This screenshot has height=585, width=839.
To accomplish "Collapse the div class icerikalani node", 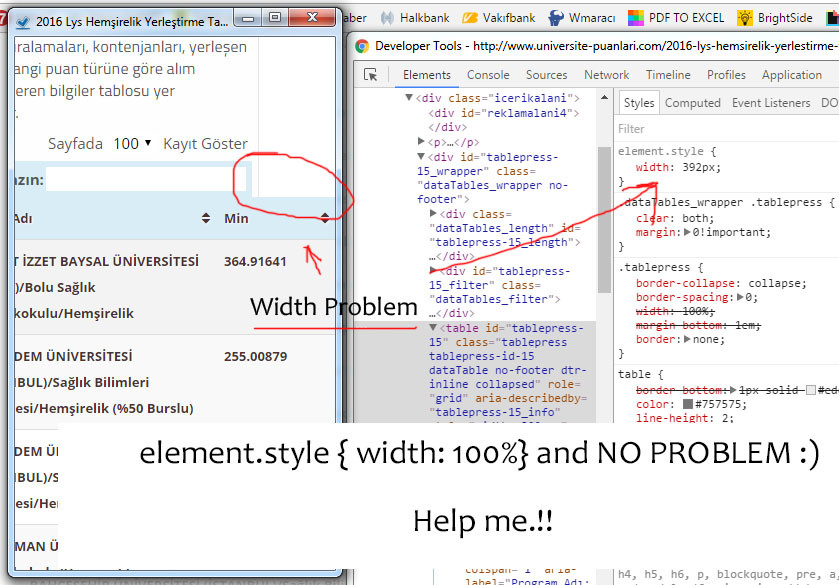I will pos(409,97).
